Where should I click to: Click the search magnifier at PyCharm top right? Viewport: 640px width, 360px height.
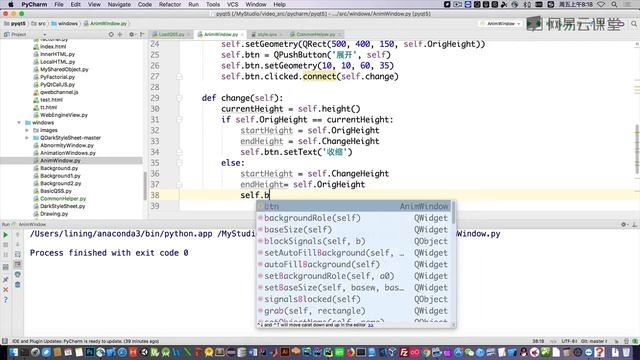click(634, 24)
